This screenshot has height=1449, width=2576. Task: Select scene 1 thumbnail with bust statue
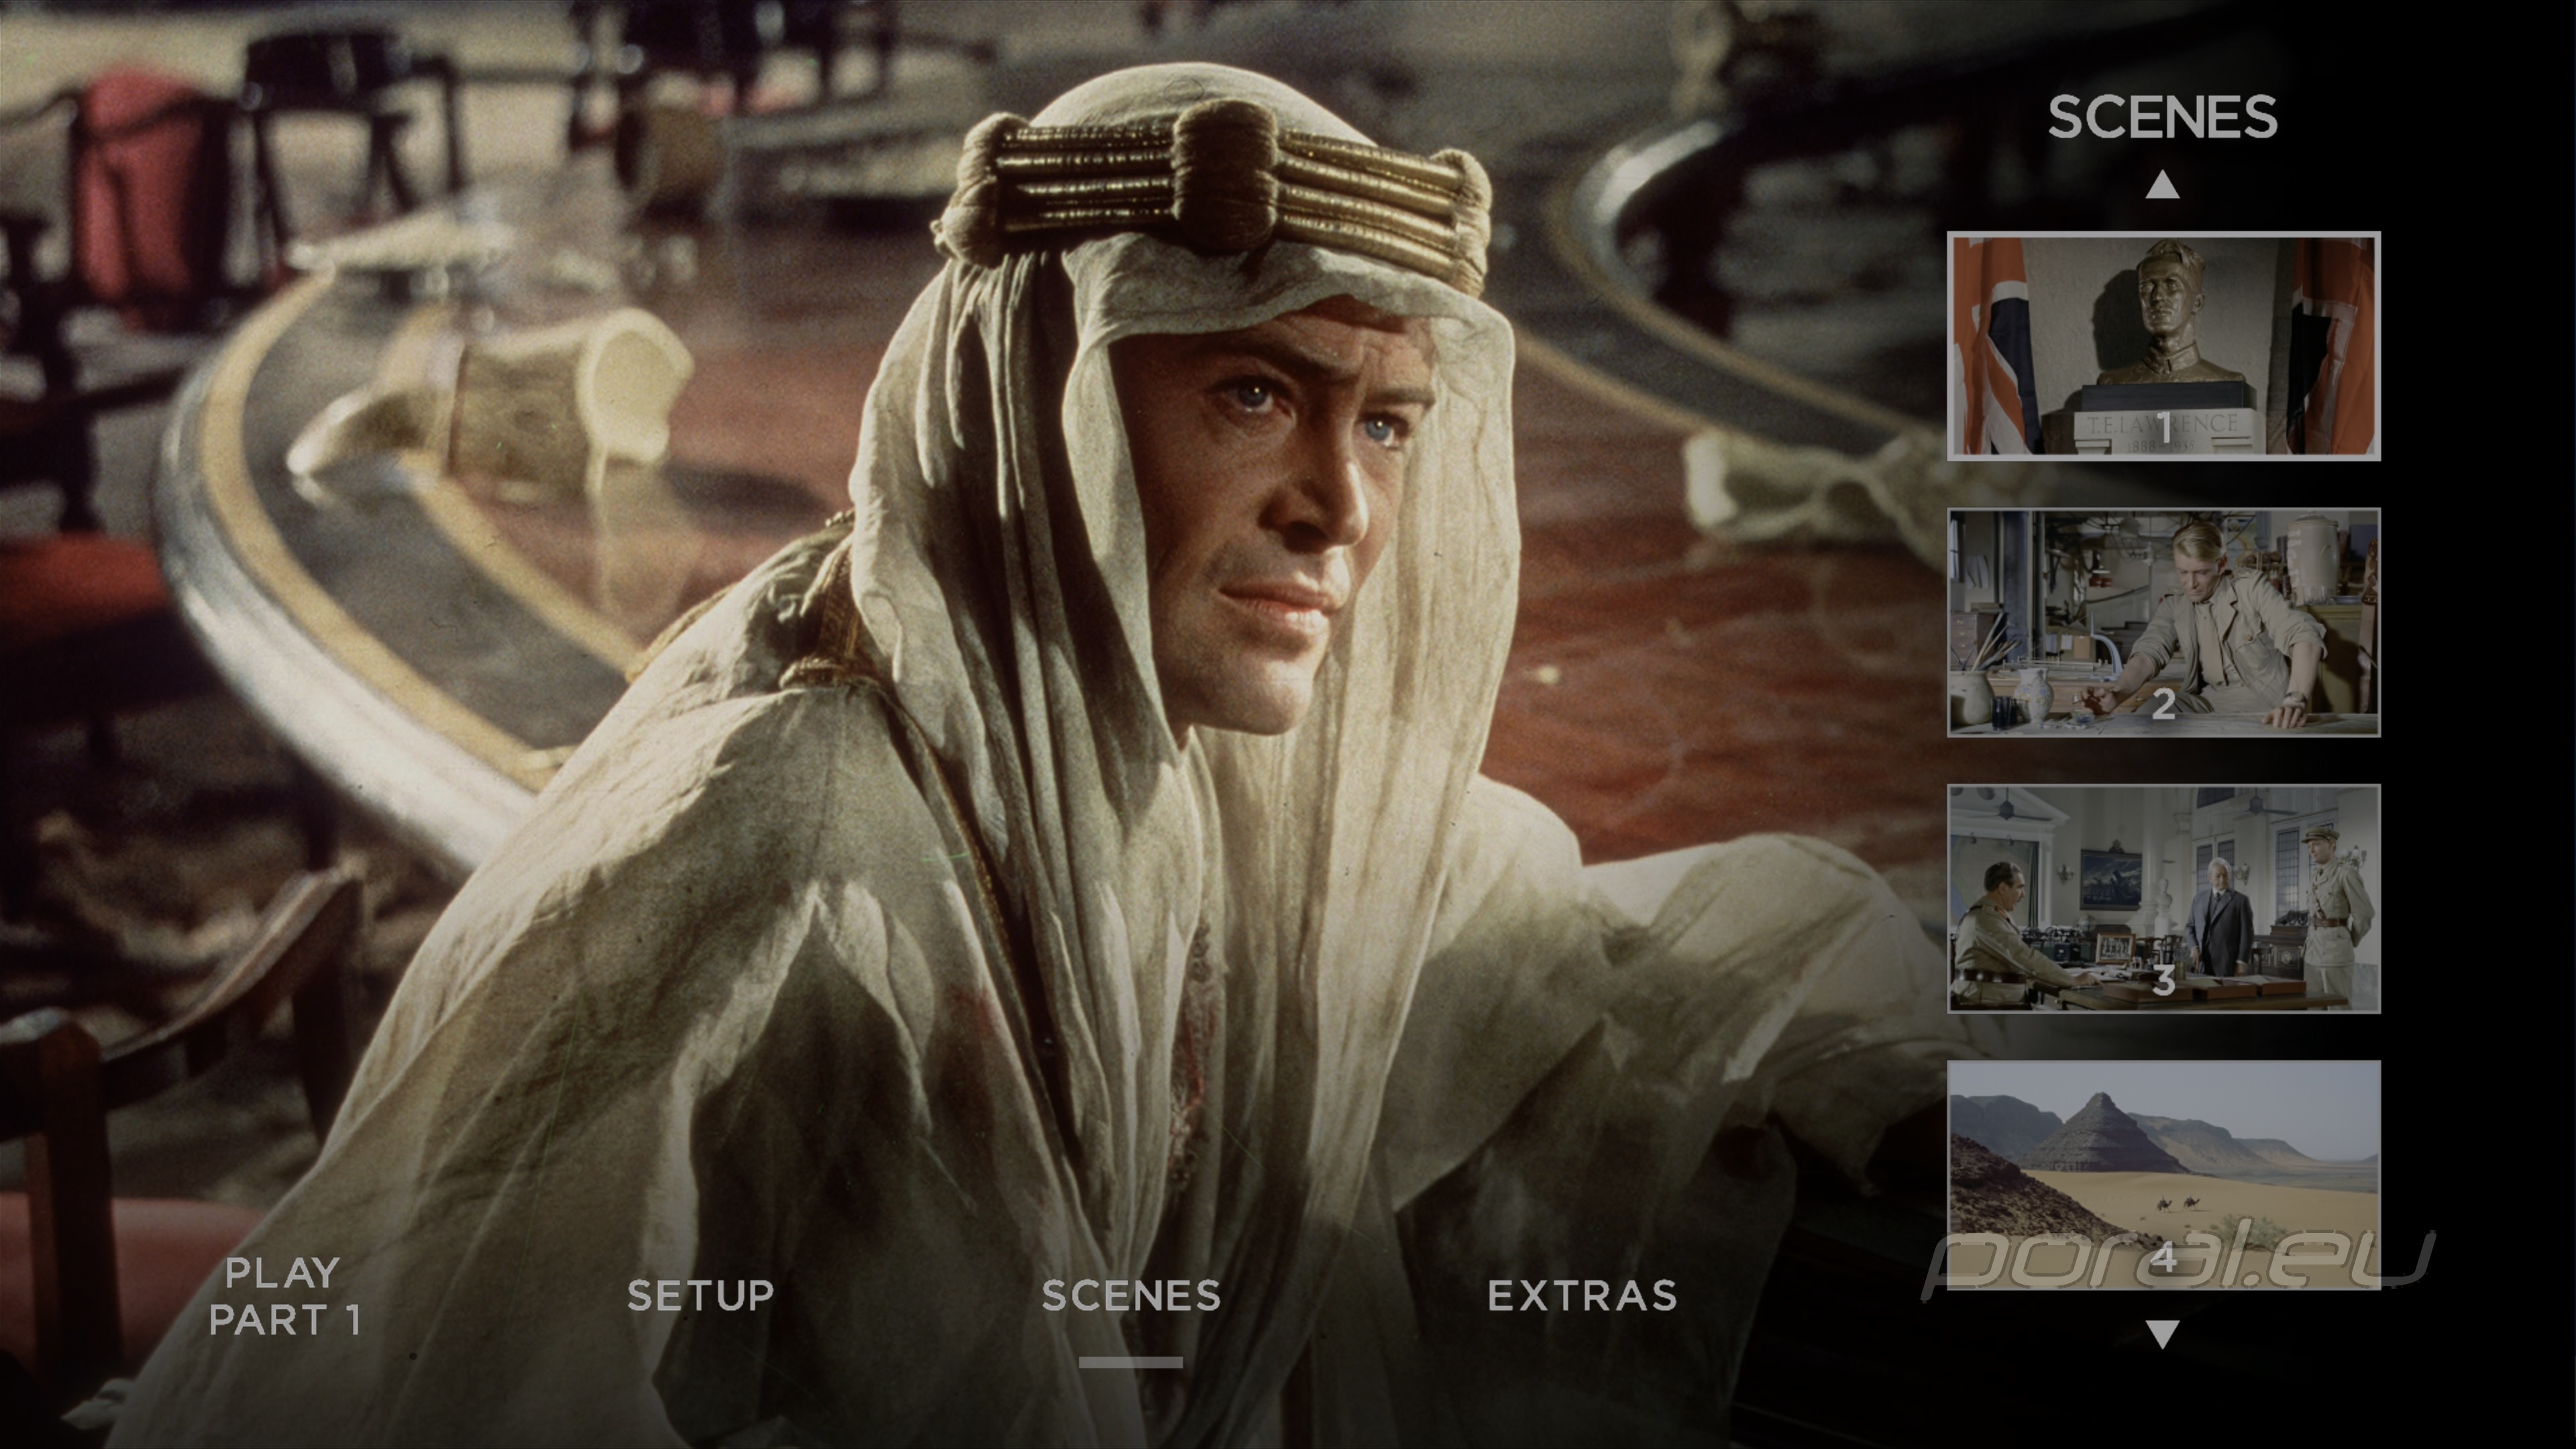pyautogui.click(x=2163, y=346)
